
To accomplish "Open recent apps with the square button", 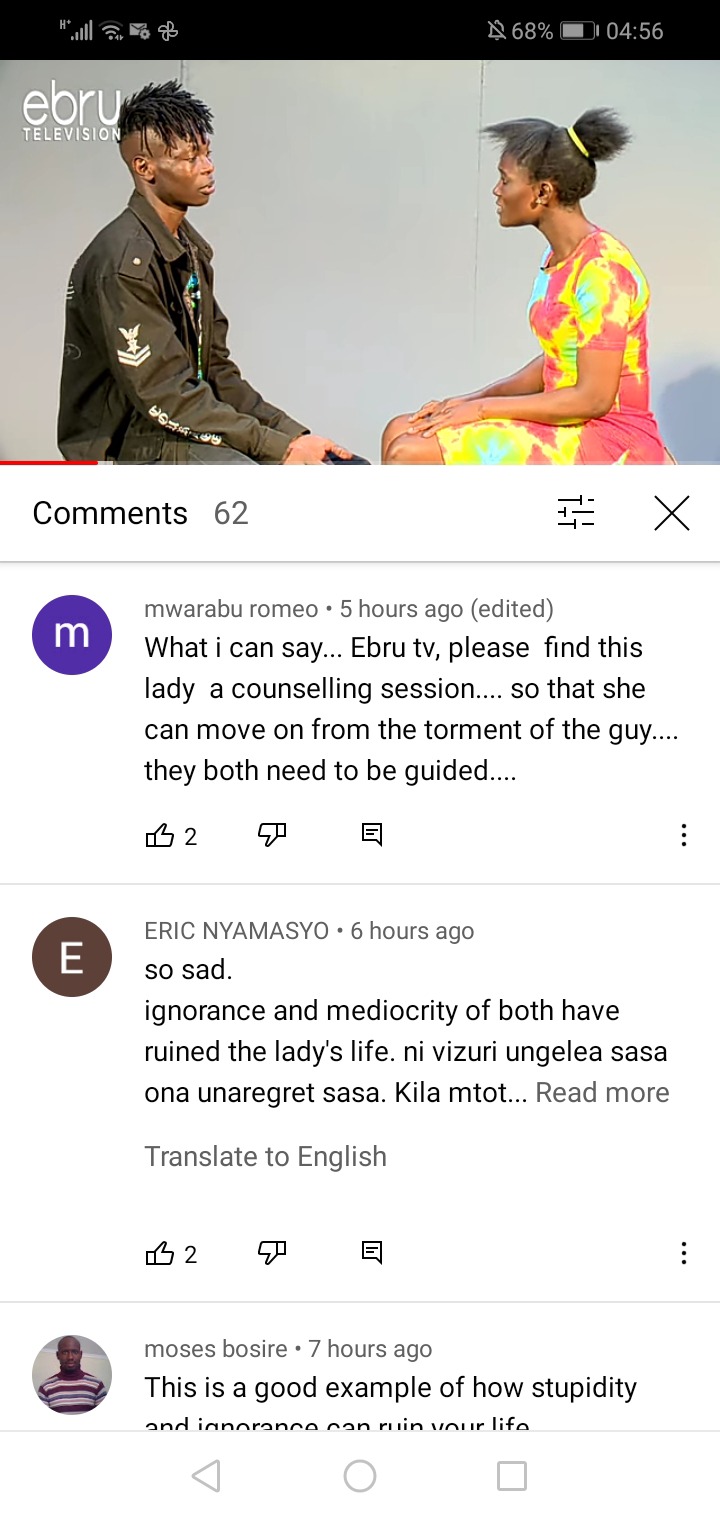I will 512,1476.
